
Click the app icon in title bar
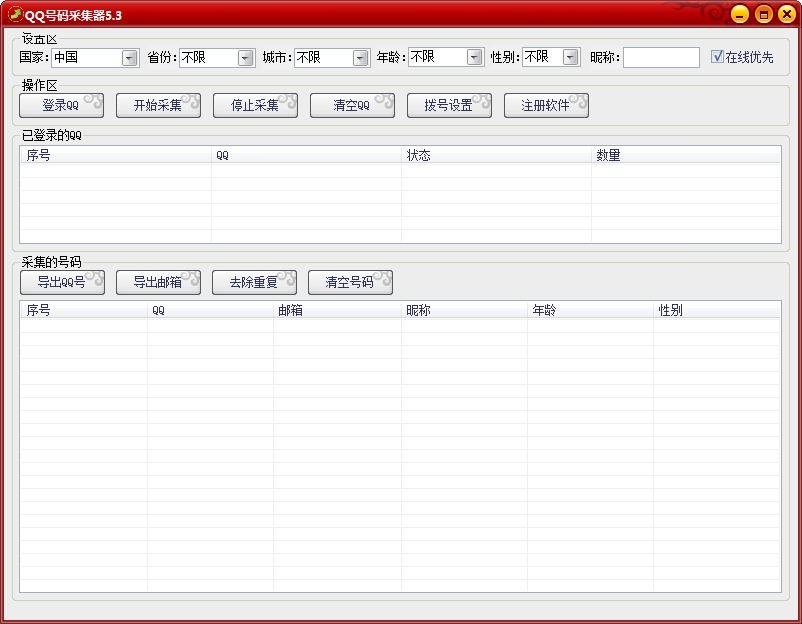click(x=15, y=14)
